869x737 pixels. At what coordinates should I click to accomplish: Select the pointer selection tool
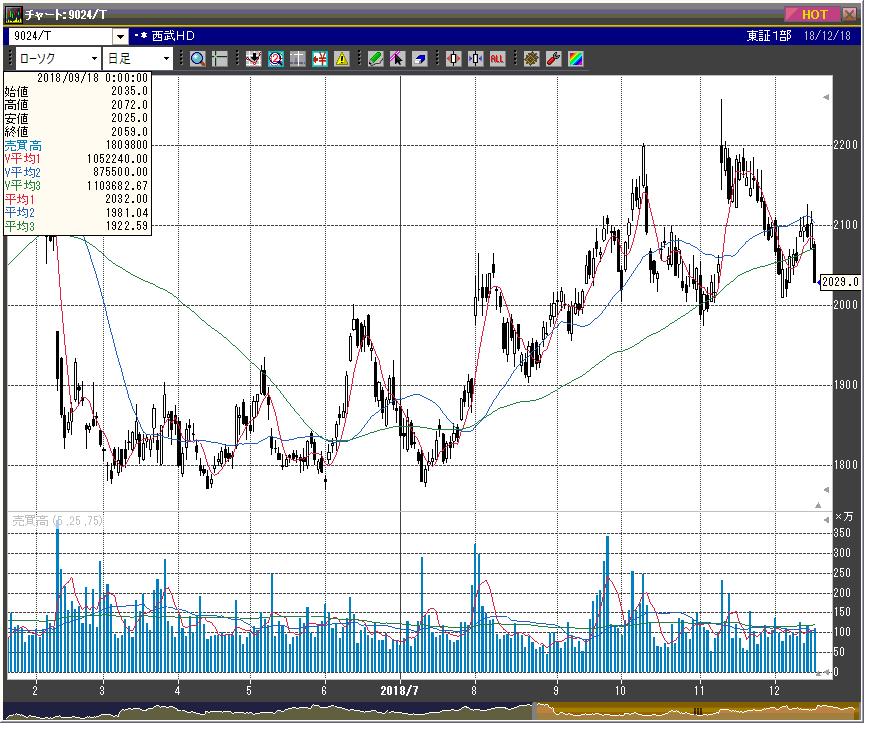tap(397, 59)
